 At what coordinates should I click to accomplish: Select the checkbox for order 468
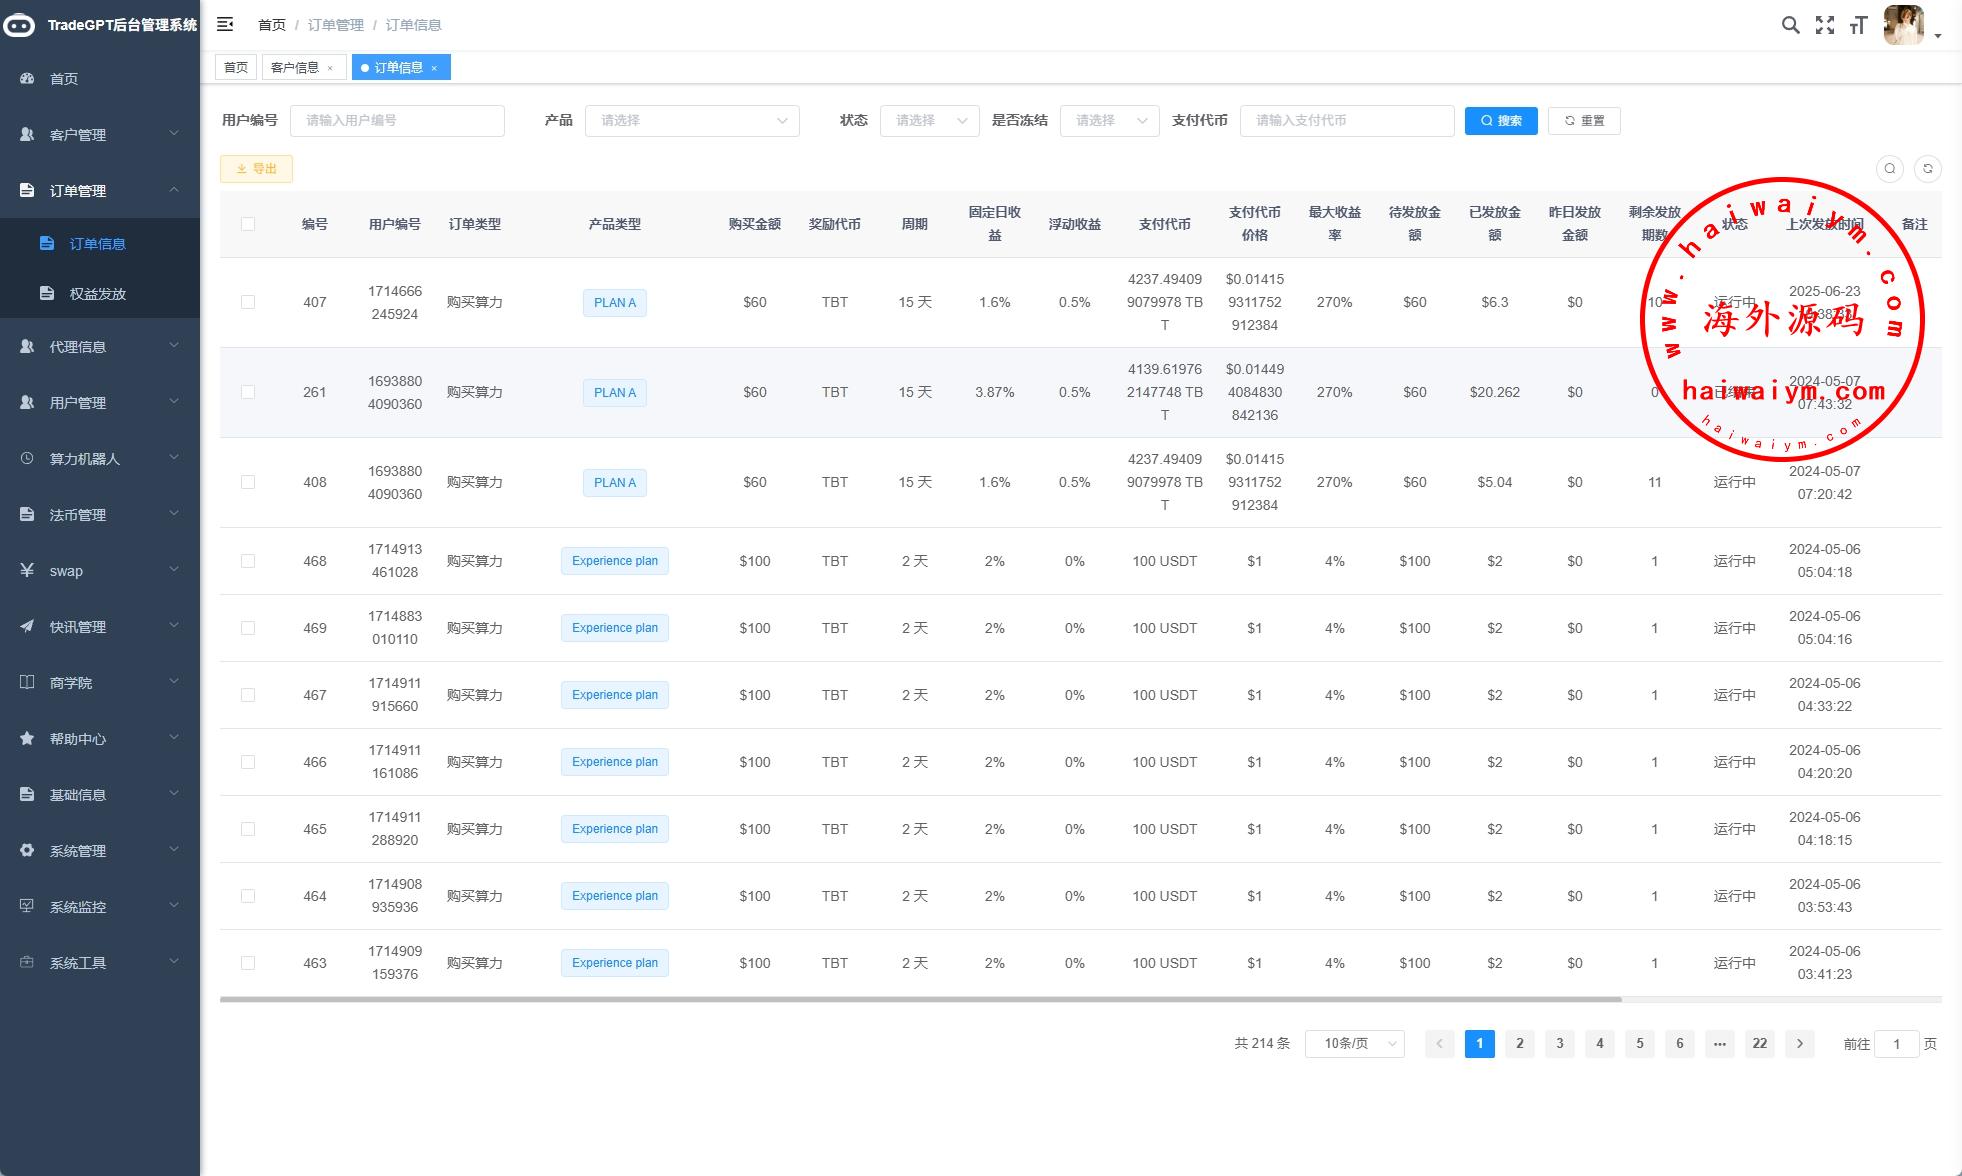click(x=248, y=561)
